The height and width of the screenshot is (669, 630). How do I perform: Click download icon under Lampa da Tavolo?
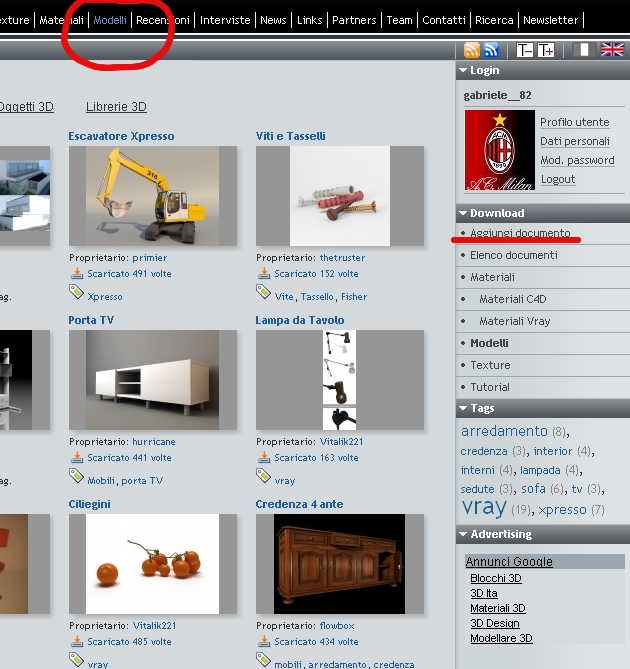coord(264,457)
